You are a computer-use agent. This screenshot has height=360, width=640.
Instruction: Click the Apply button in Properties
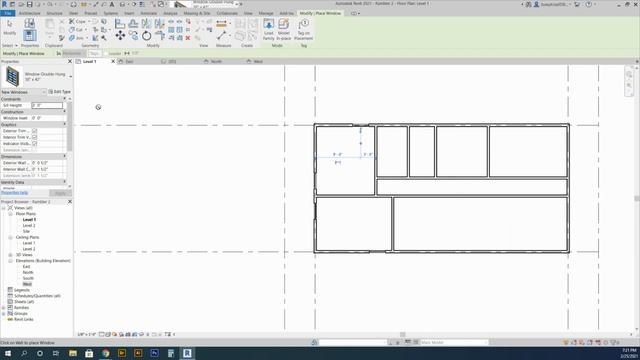click(x=60, y=193)
